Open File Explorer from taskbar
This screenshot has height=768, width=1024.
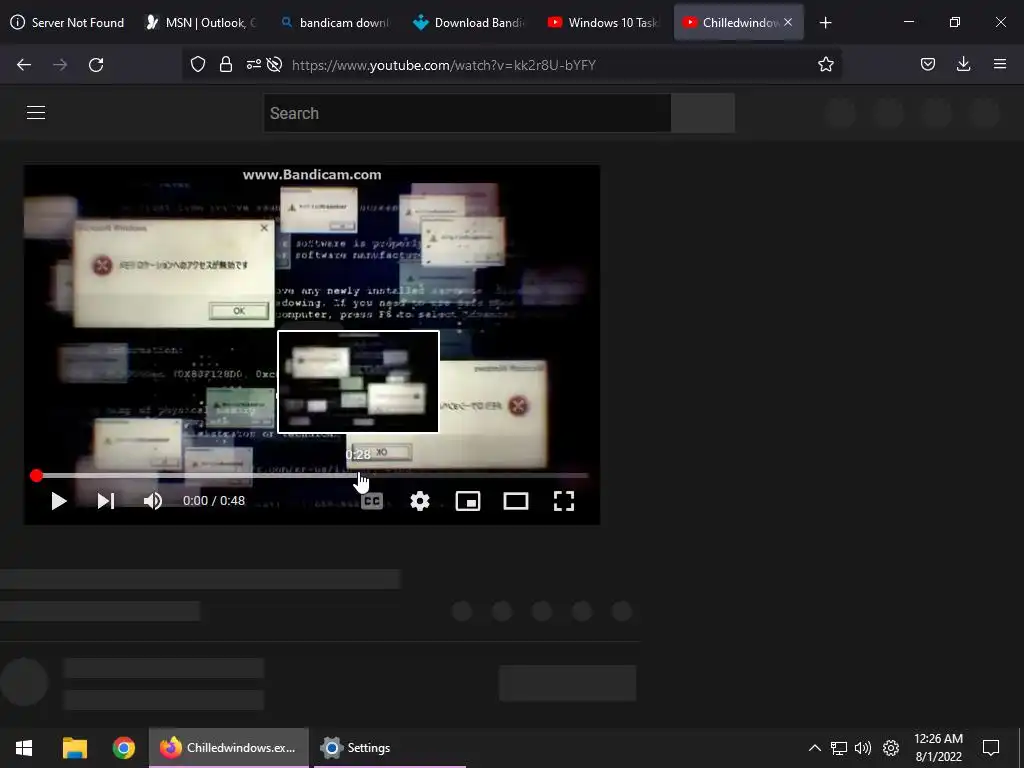[74, 748]
